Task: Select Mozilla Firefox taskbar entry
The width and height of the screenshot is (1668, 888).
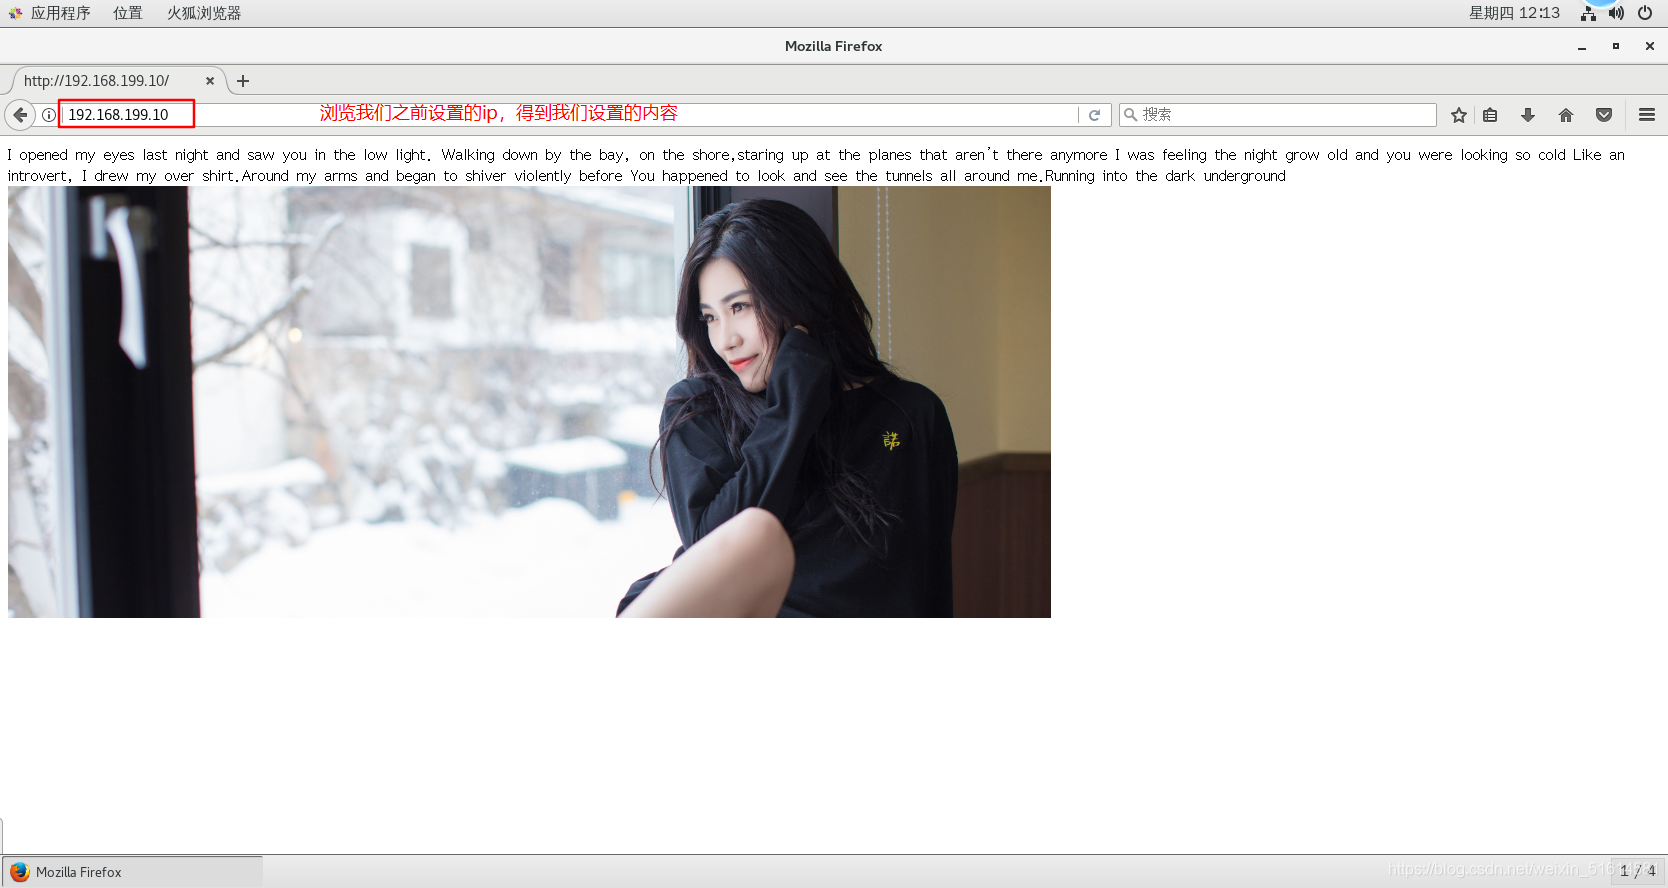Action: coord(132,872)
